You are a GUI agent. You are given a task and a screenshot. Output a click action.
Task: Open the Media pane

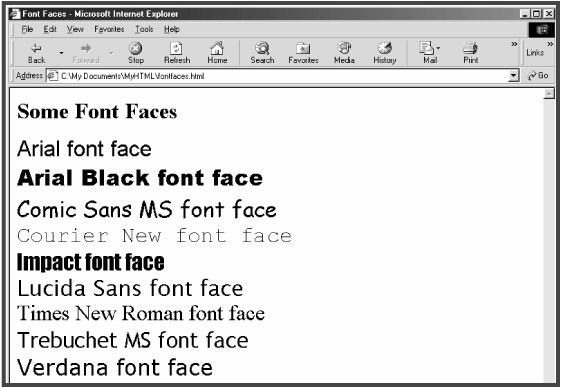tap(344, 53)
